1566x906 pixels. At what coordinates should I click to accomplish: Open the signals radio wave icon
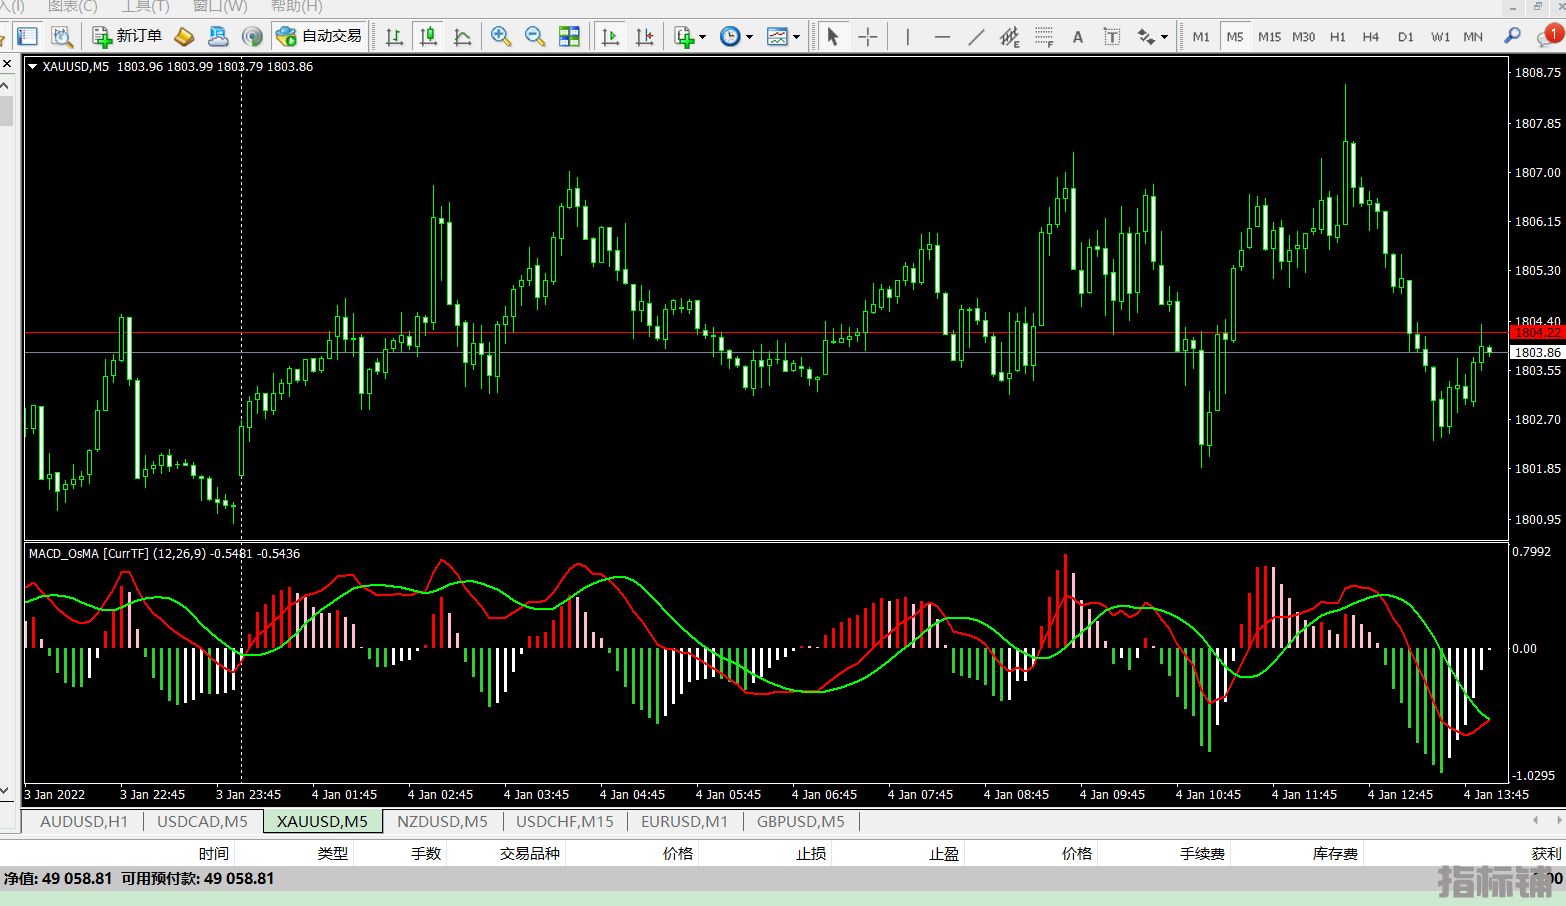click(252, 37)
